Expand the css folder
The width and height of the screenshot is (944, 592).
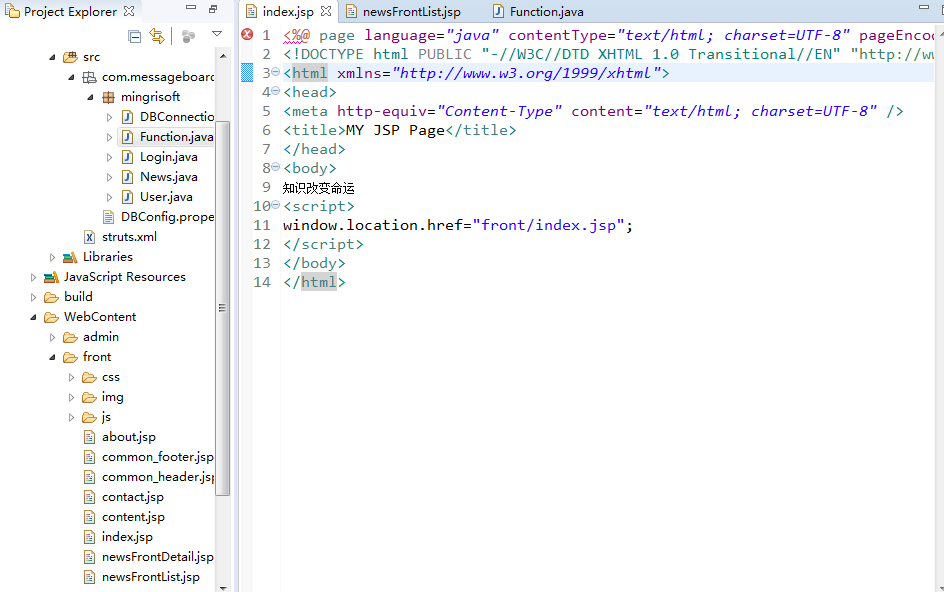coord(71,377)
